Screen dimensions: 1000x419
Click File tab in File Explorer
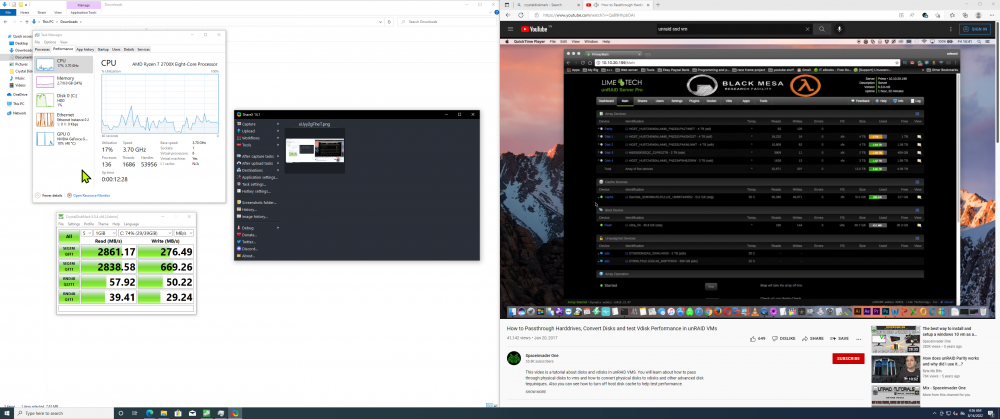click(8, 12)
